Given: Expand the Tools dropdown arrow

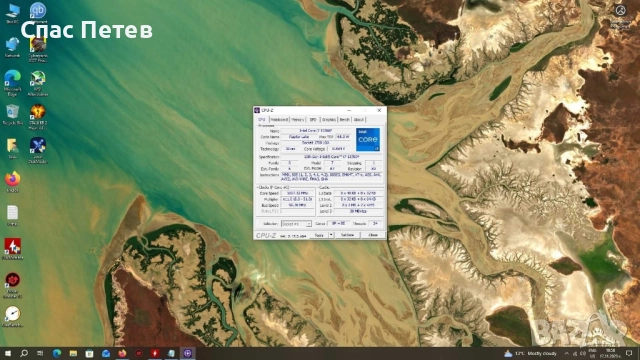Looking at the screenshot, I should [x=331, y=235].
